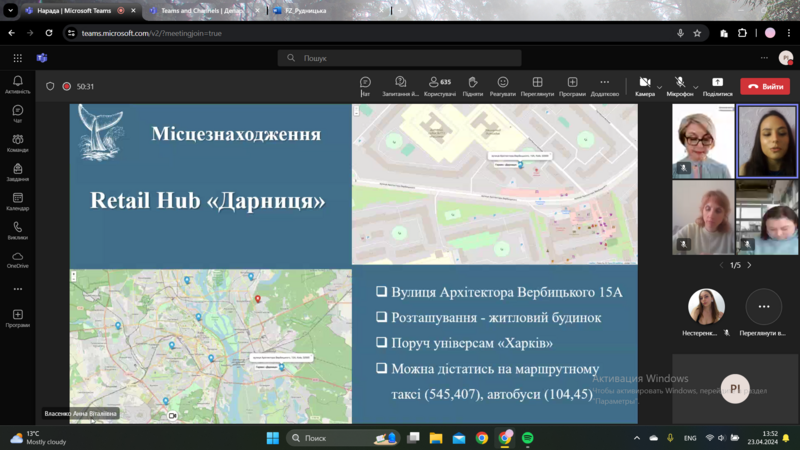Open the Chrome extensions puzzle icon
This screenshot has width=800, height=450.
tap(742, 33)
